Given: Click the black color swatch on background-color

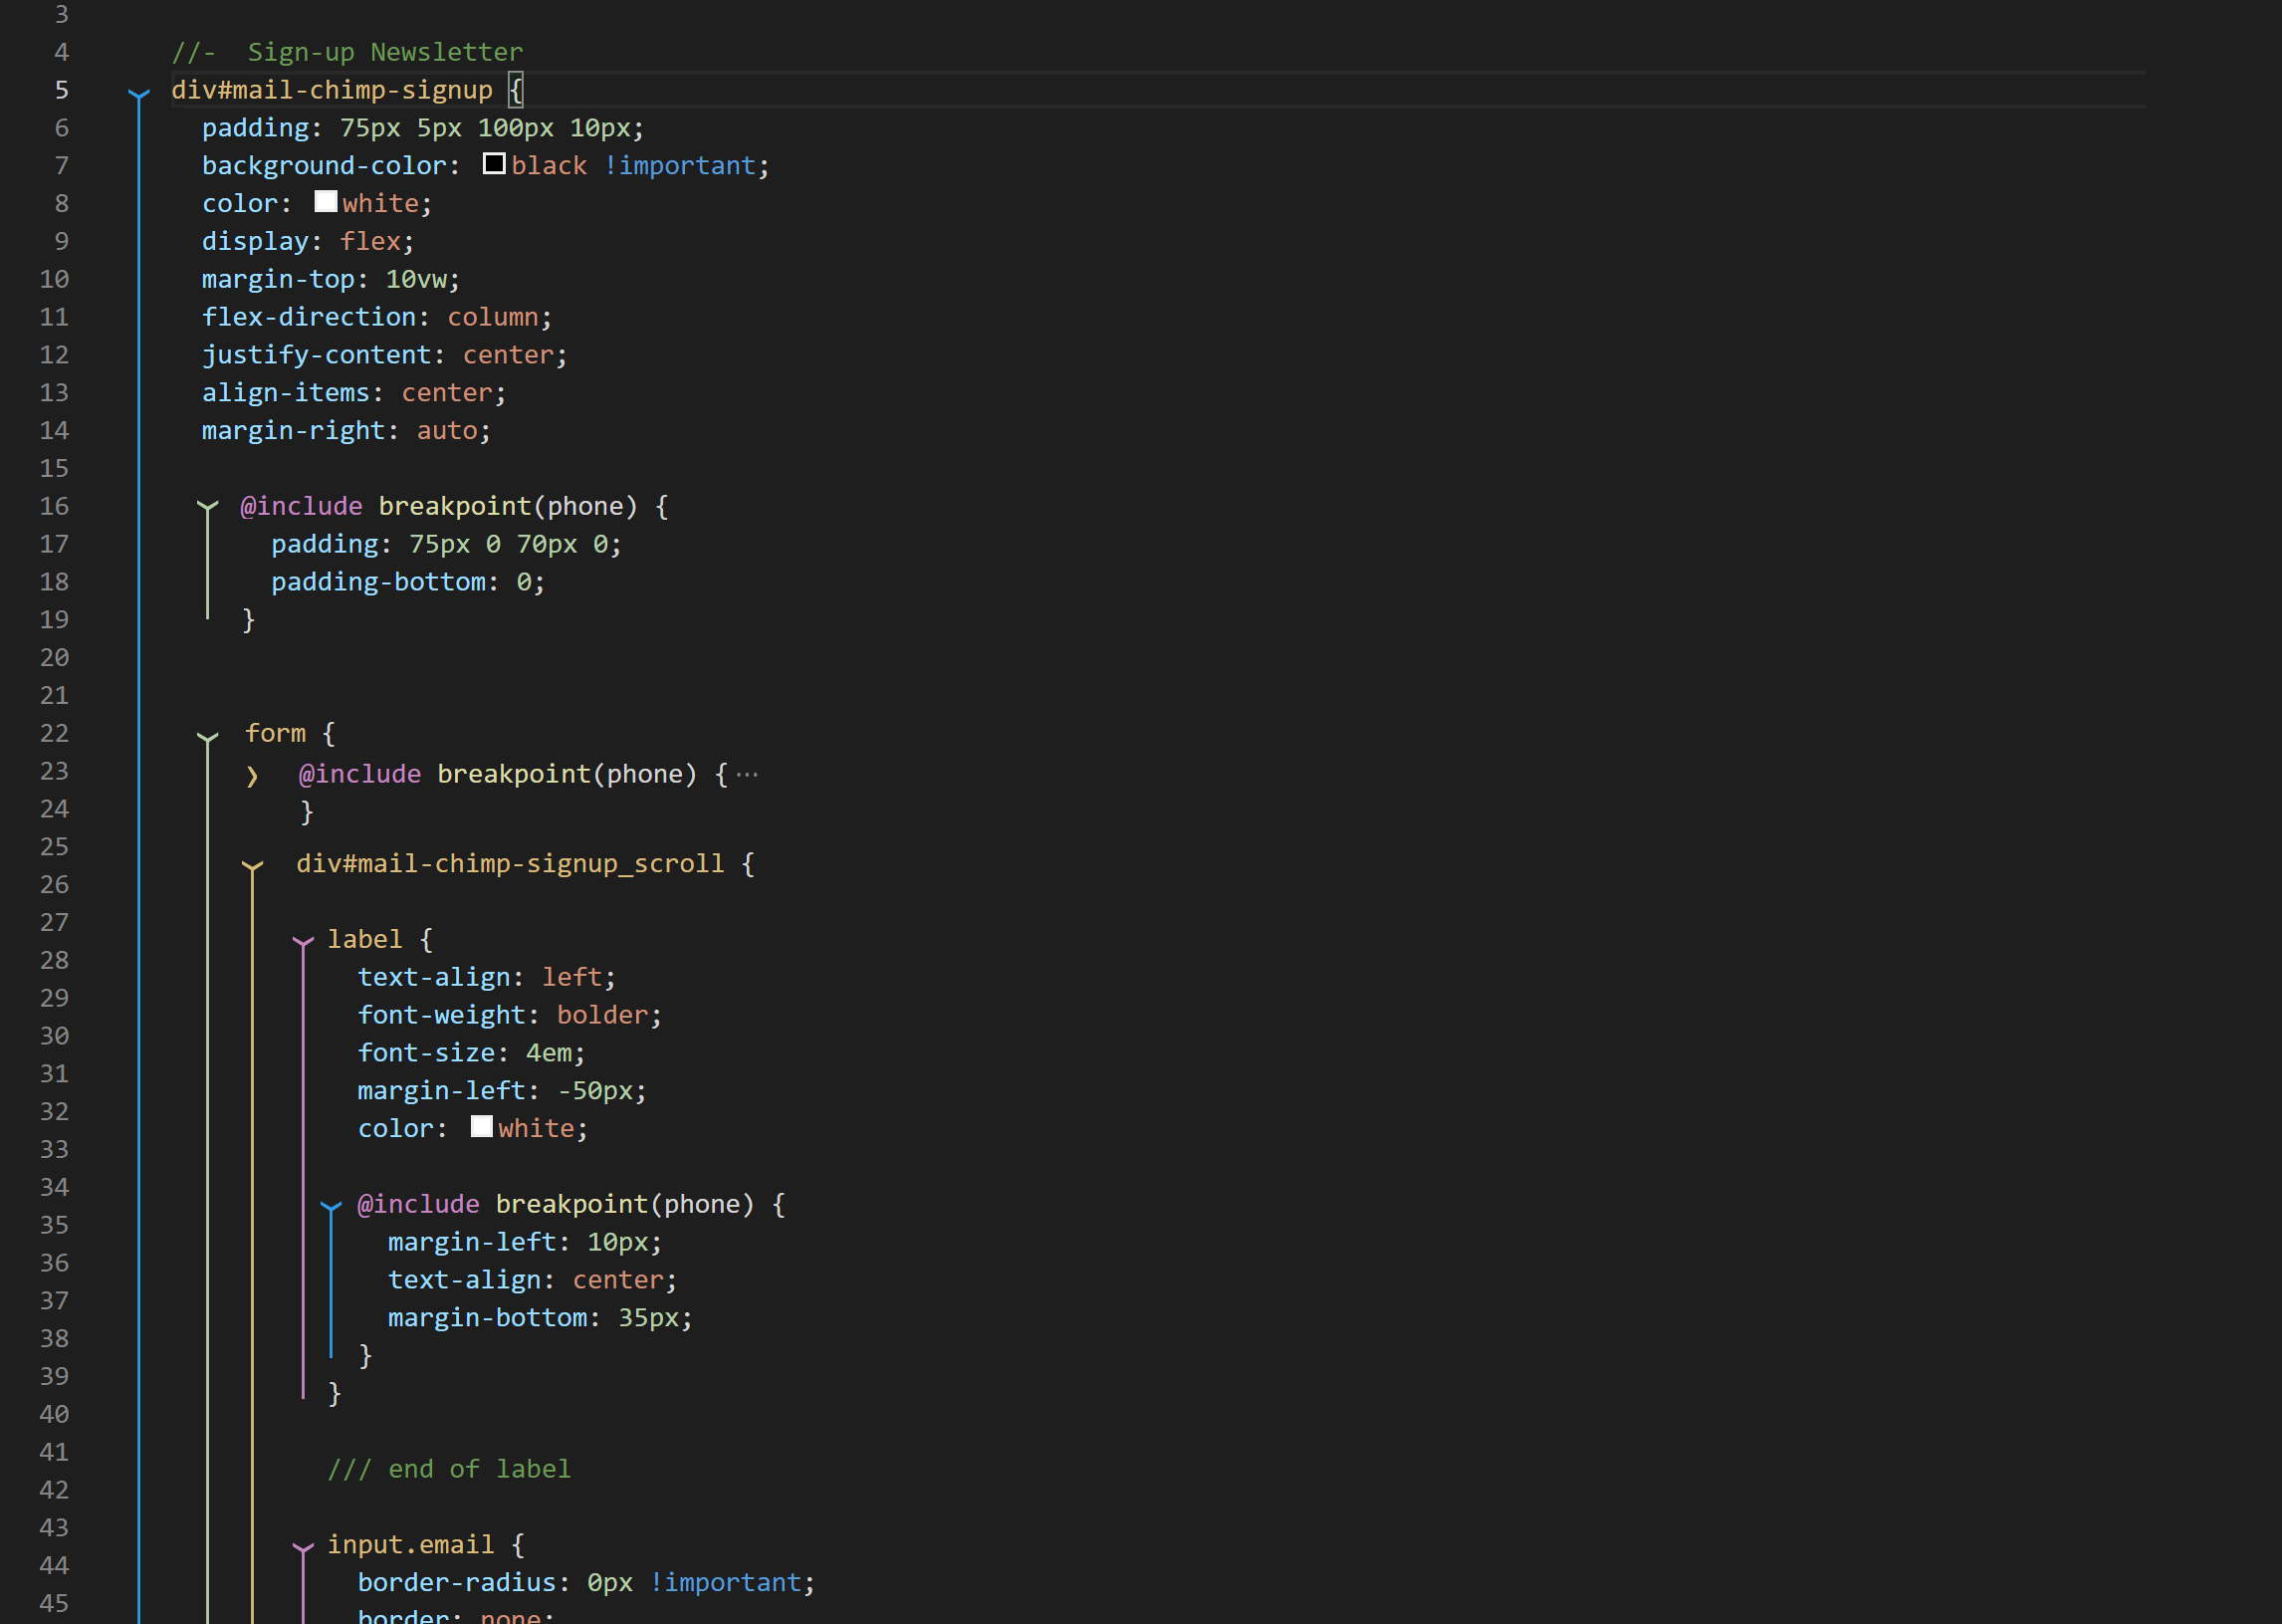Looking at the screenshot, I should (493, 163).
